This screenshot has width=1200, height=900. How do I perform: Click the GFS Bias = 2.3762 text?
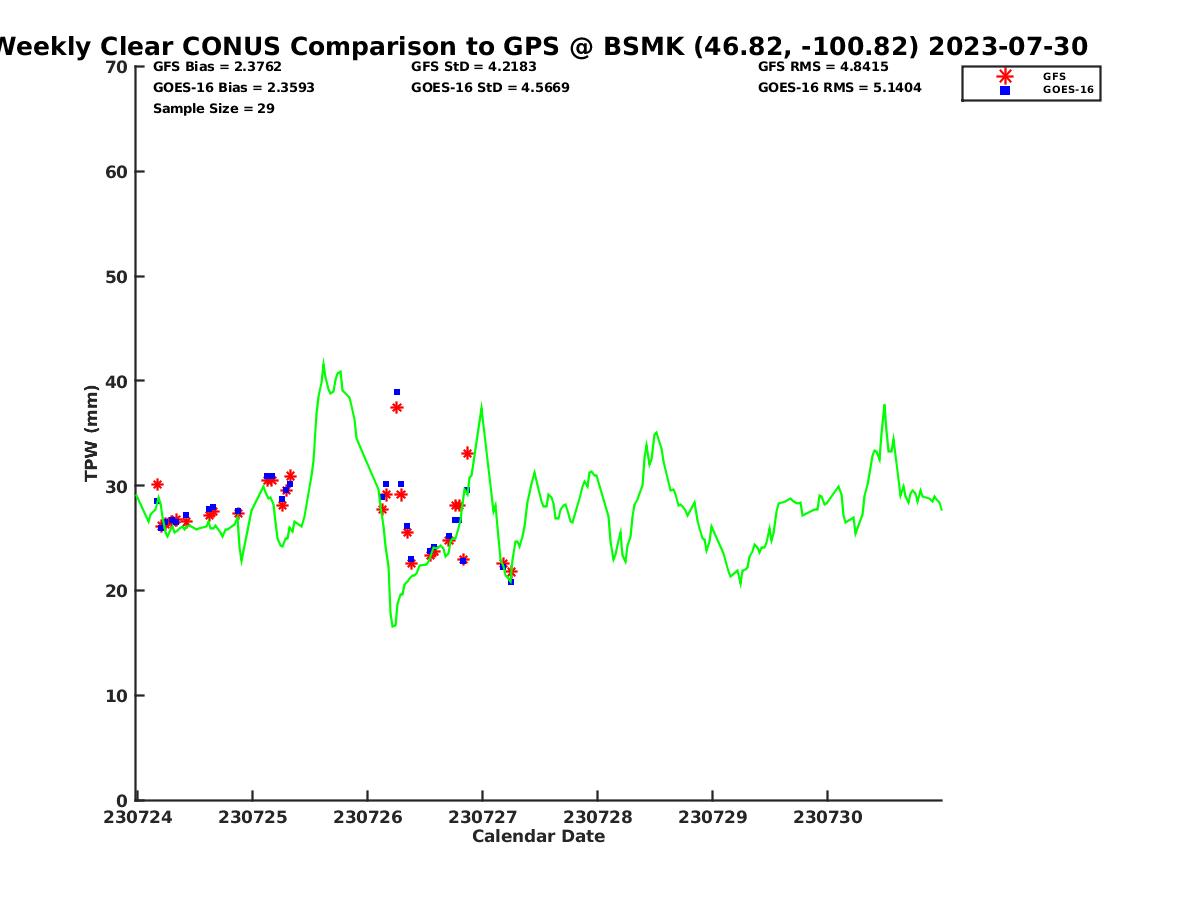(217, 67)
